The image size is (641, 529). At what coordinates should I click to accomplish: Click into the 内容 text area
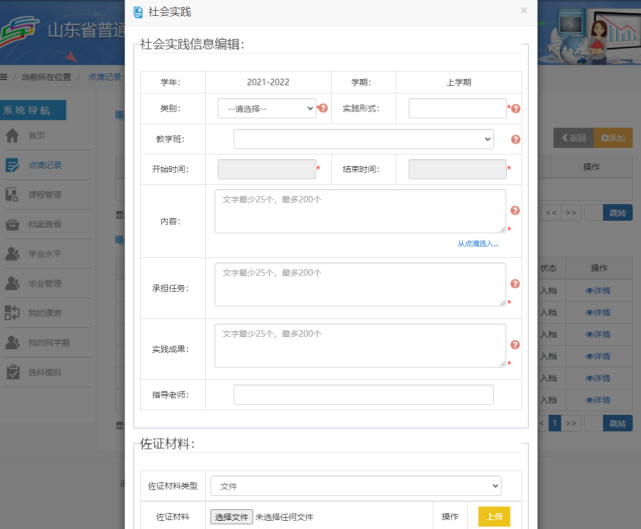(x=360, y=211)
